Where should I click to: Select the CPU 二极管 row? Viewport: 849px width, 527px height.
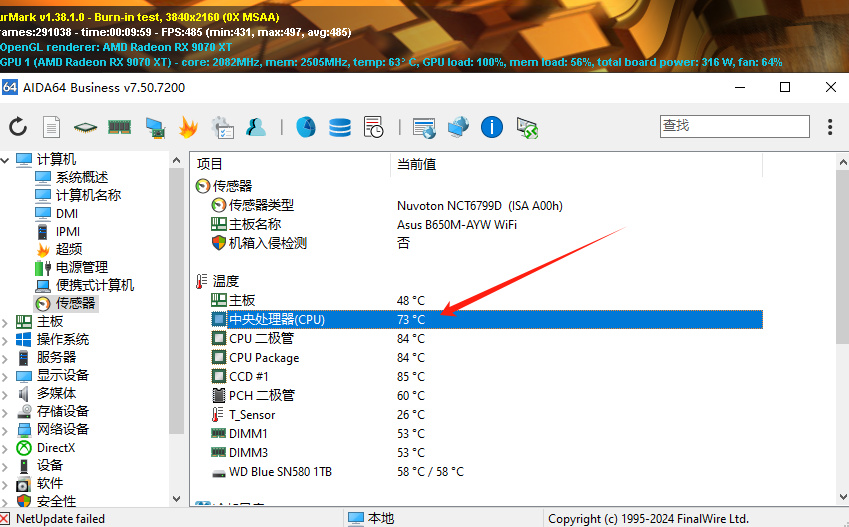click(x=478, y=339)
